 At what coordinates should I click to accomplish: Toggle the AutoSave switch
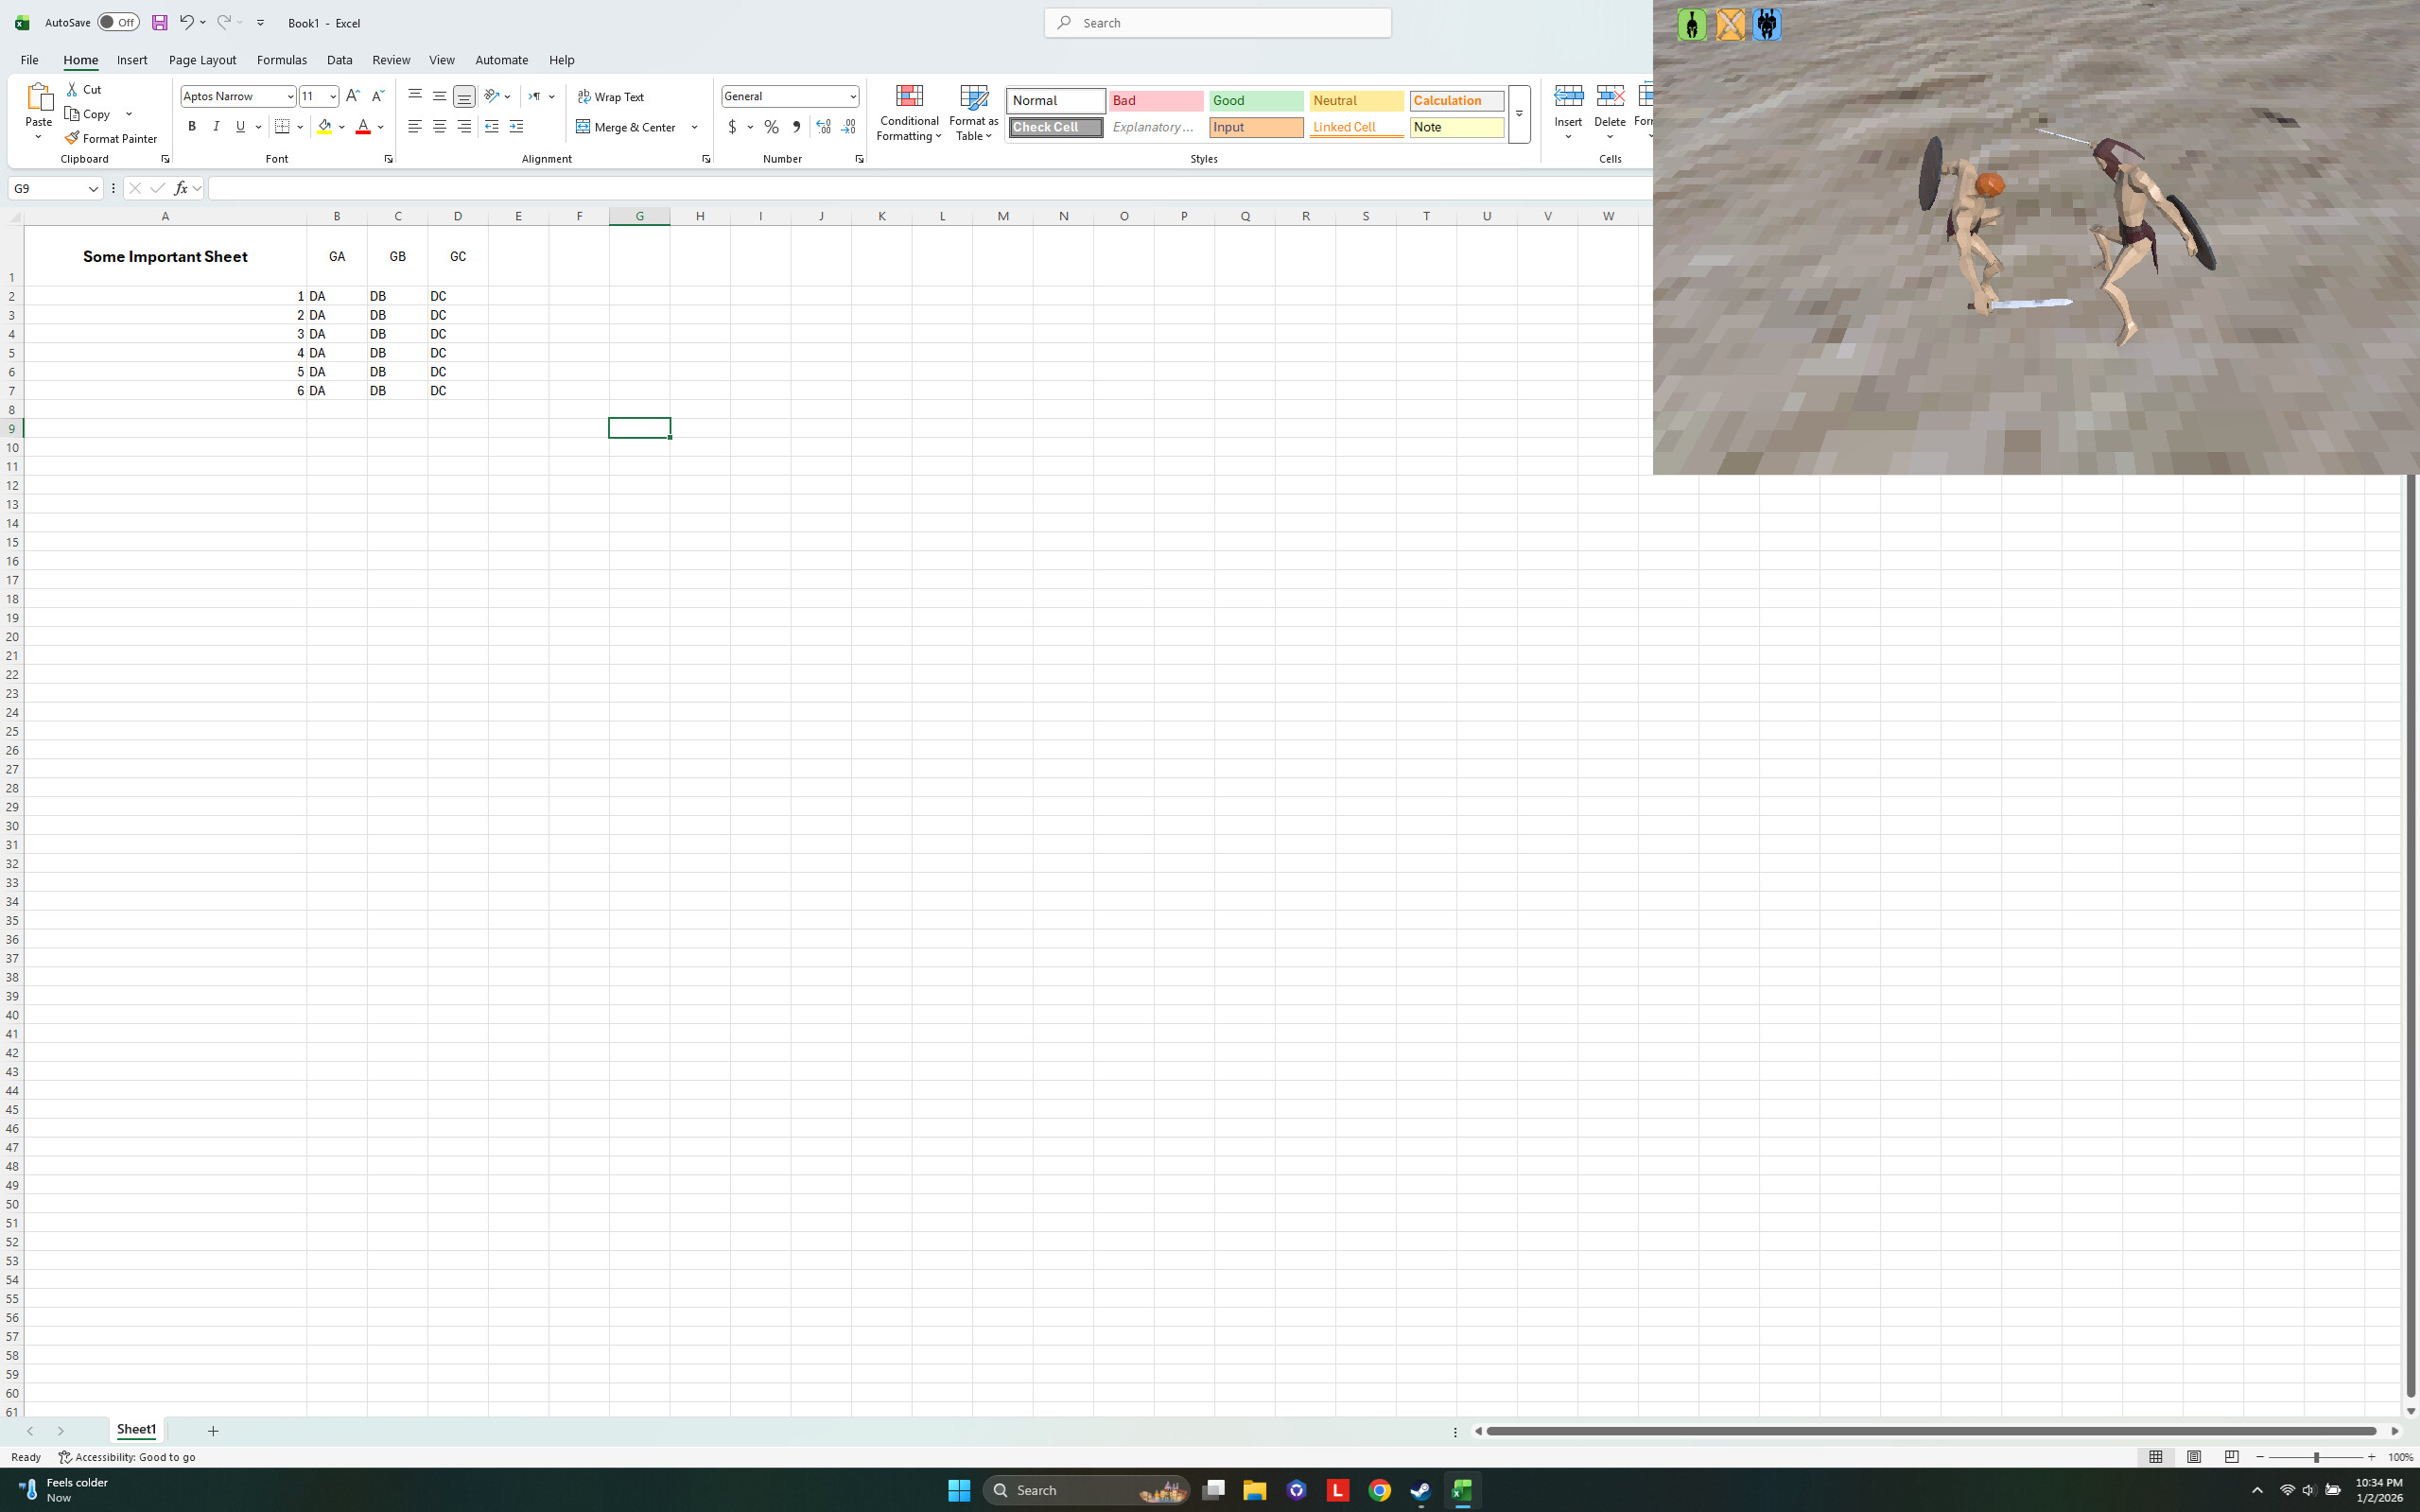pyautogui.click(x=119, y=22)
